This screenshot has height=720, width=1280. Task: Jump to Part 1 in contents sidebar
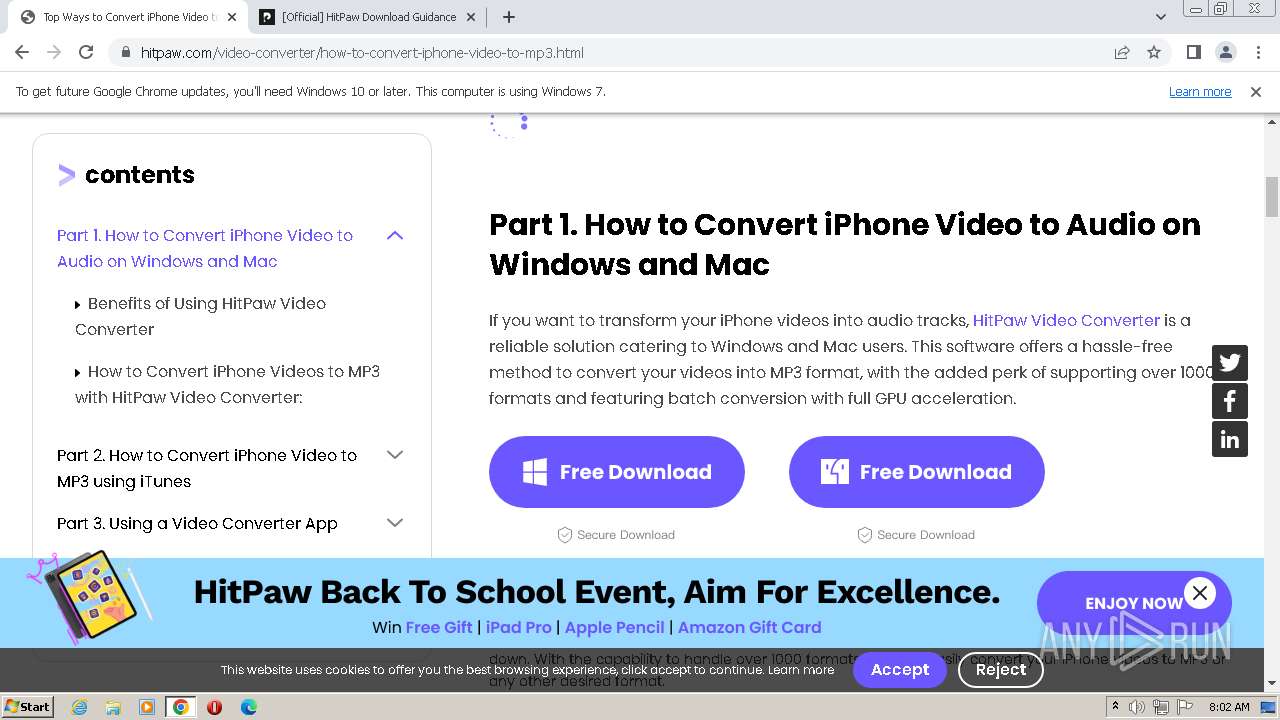[x=205, y=249]
